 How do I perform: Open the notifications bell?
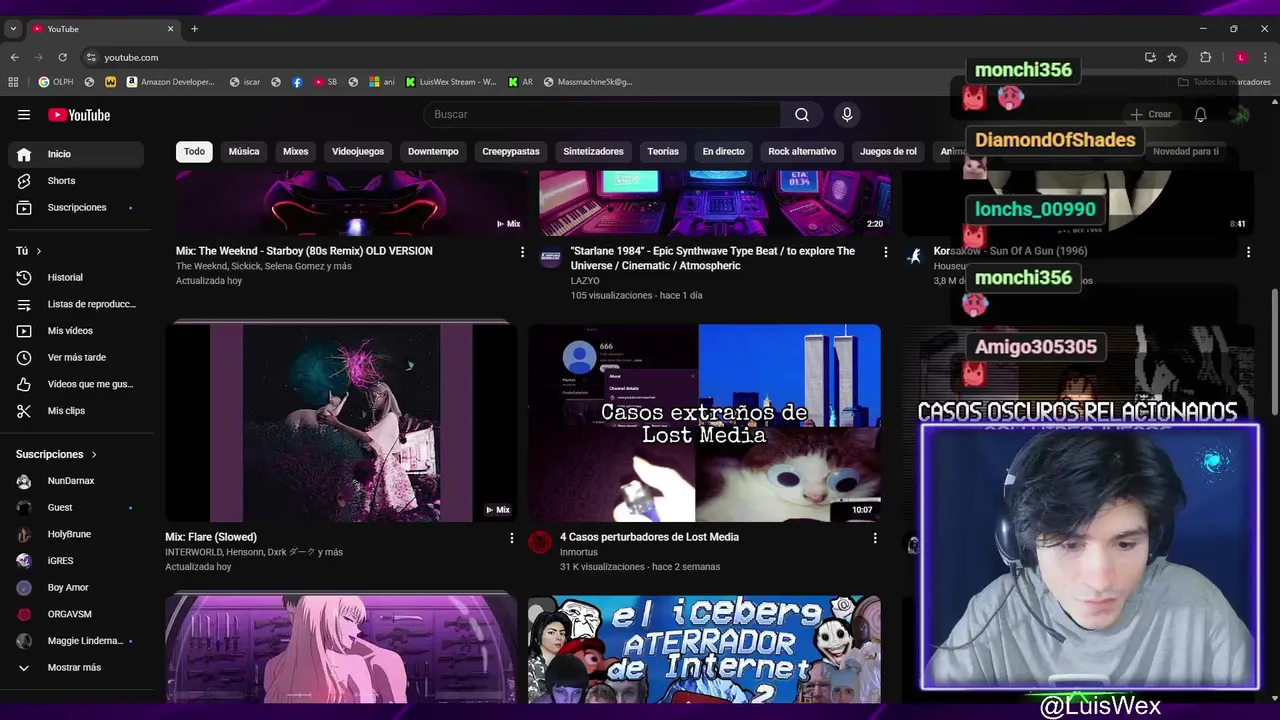tap(1200, 115)
